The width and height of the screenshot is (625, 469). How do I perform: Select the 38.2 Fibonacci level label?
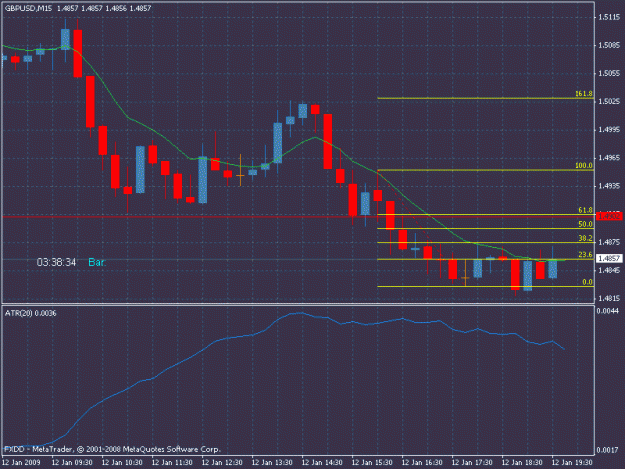[x=585, y=238]
